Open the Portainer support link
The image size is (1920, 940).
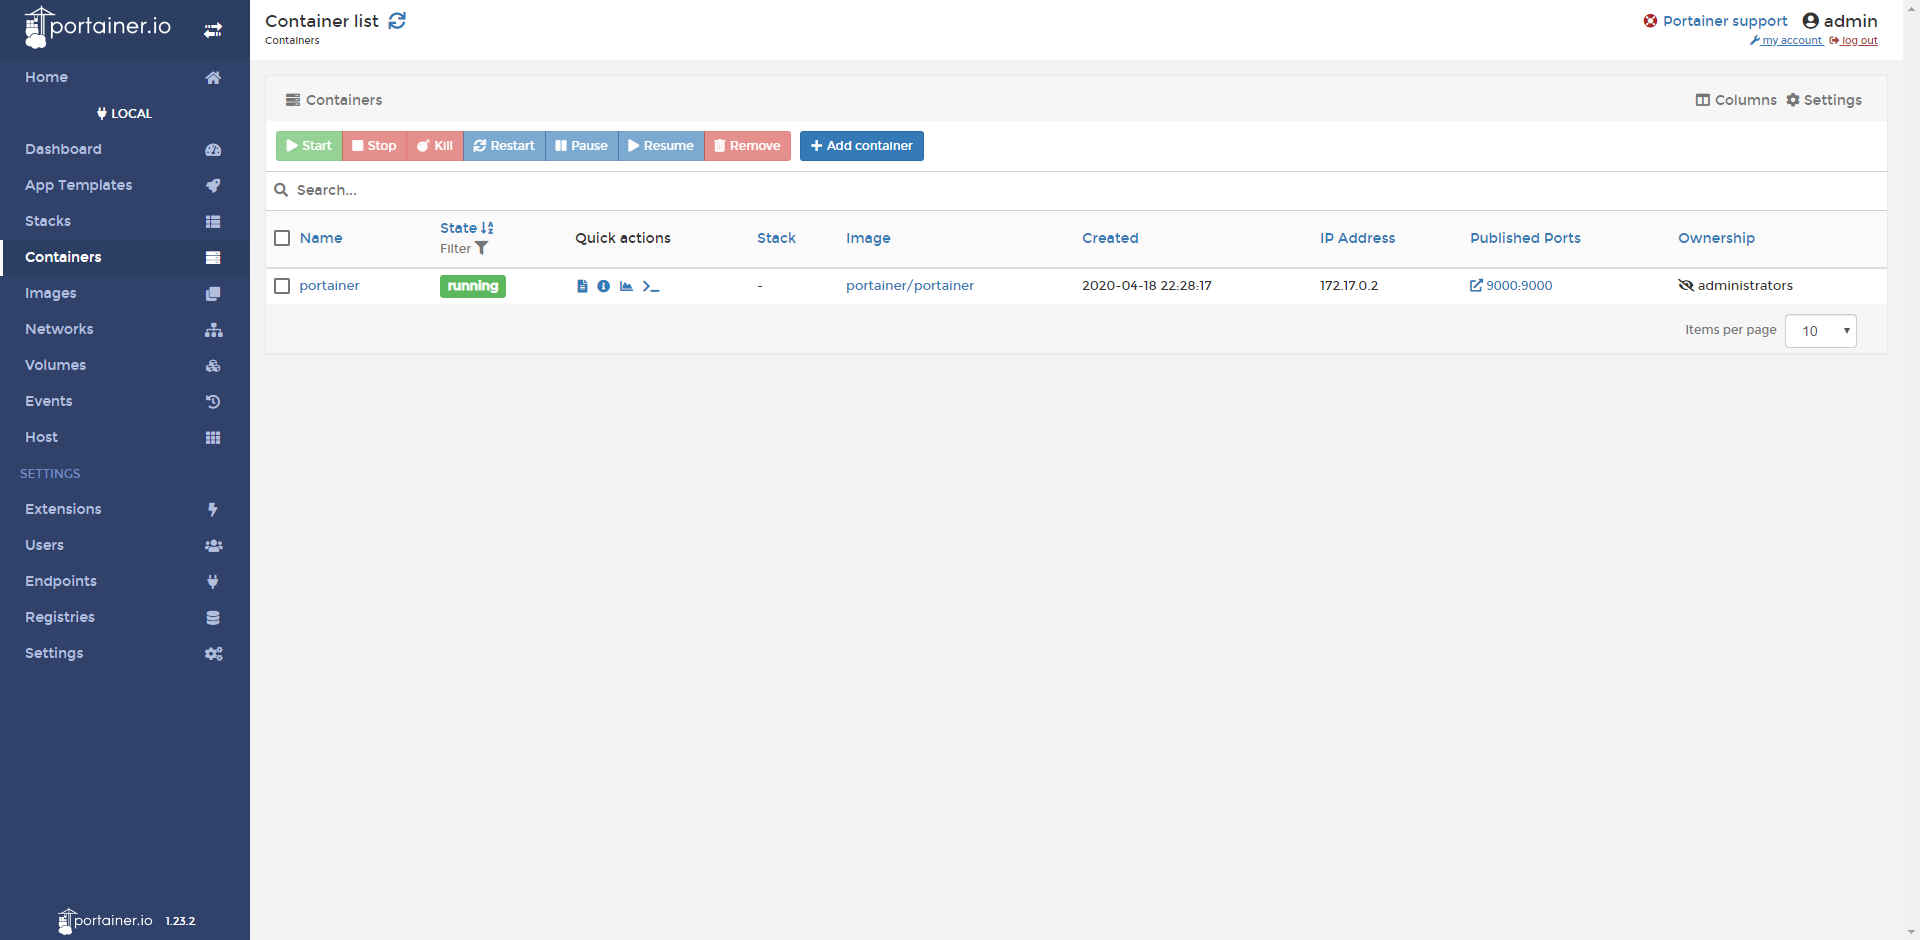point(1715,21)
